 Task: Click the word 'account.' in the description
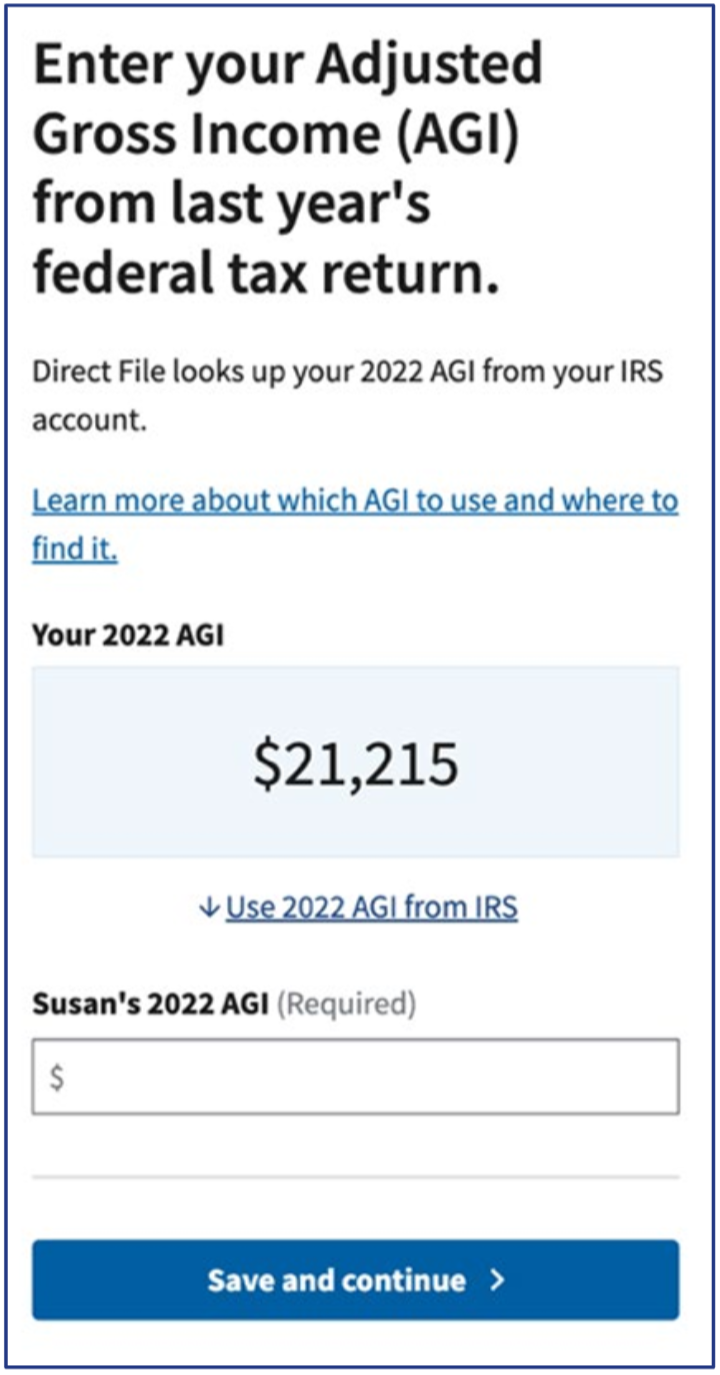coord(90,421)
